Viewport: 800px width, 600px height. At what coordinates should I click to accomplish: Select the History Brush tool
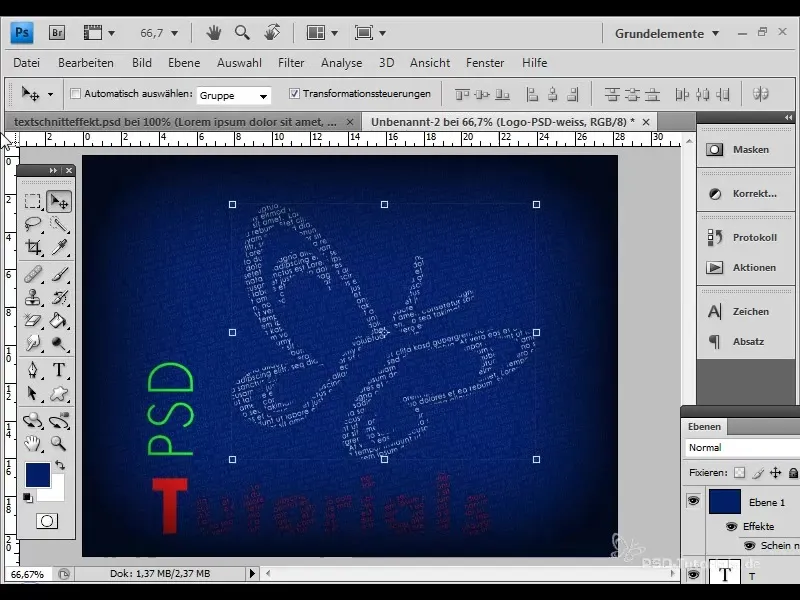pos(59,297)
